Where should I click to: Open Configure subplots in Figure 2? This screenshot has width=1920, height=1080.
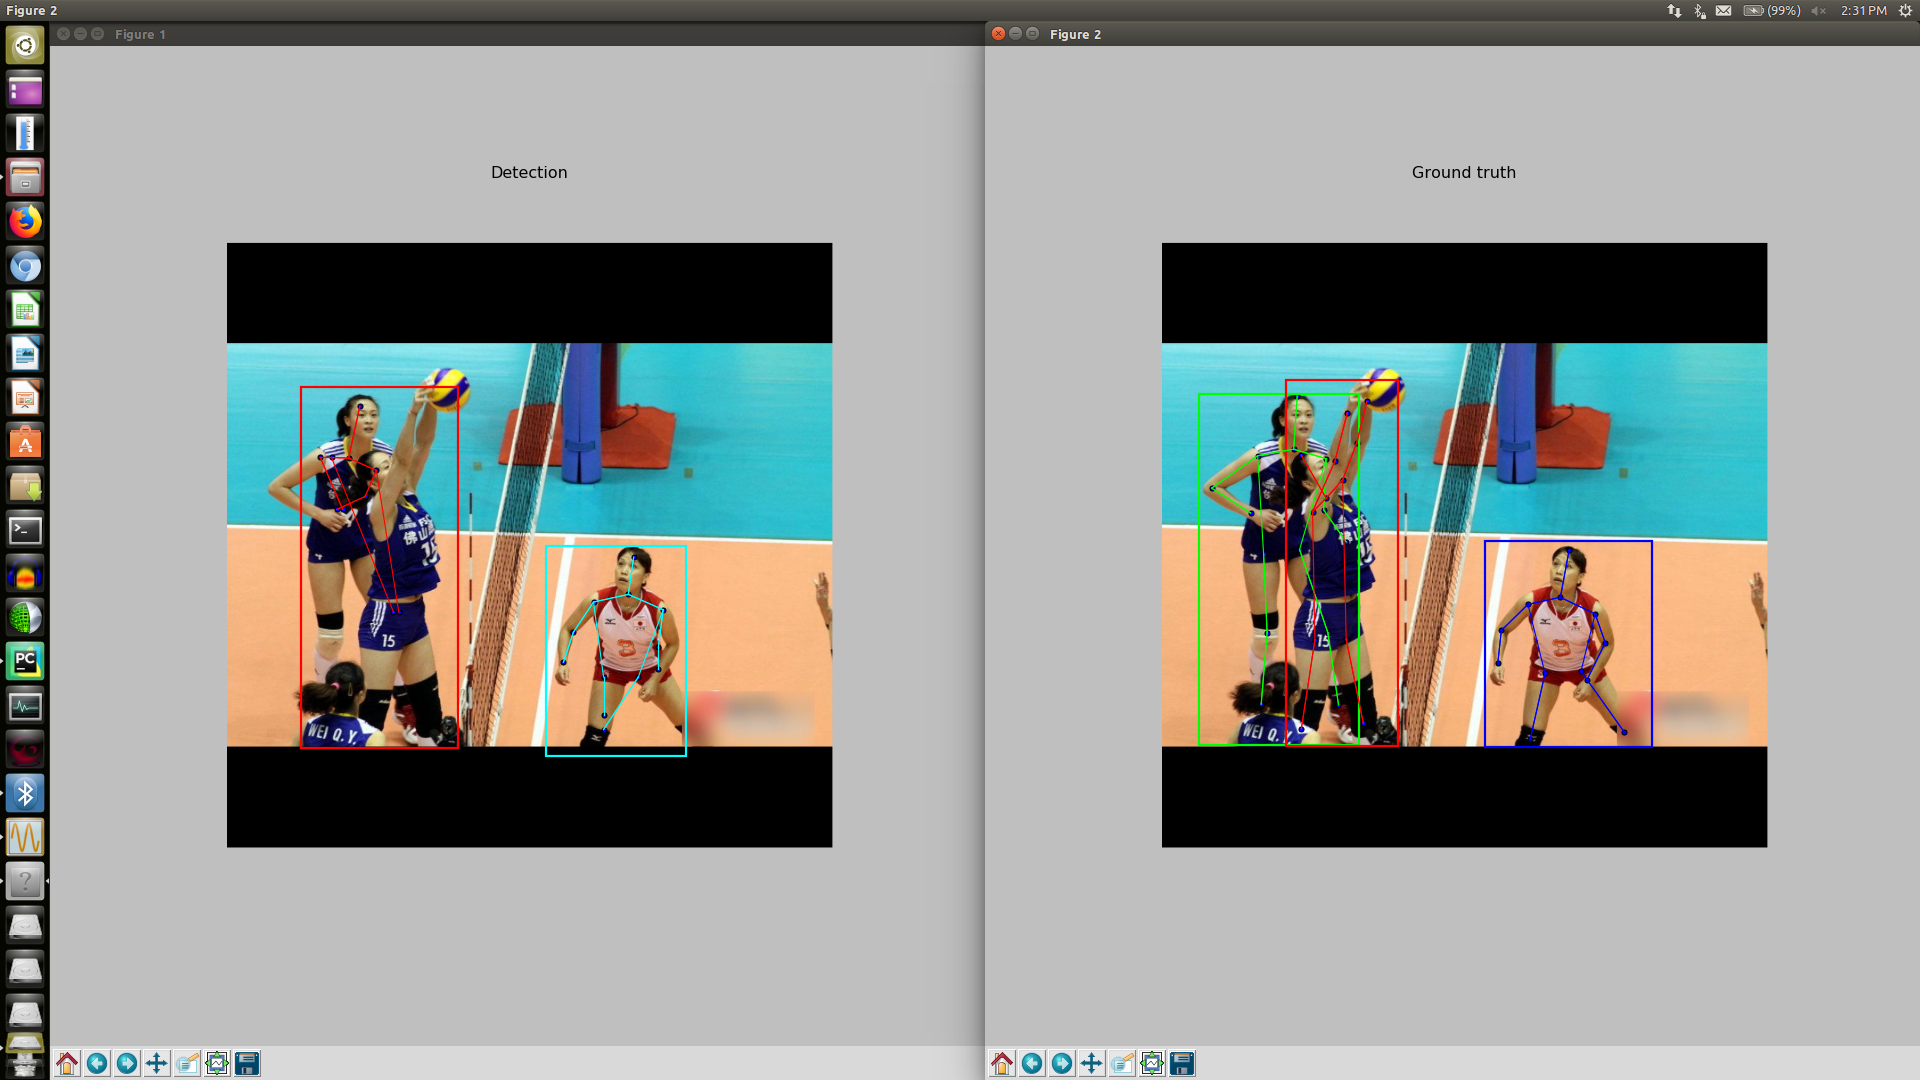point(1152,1063)
